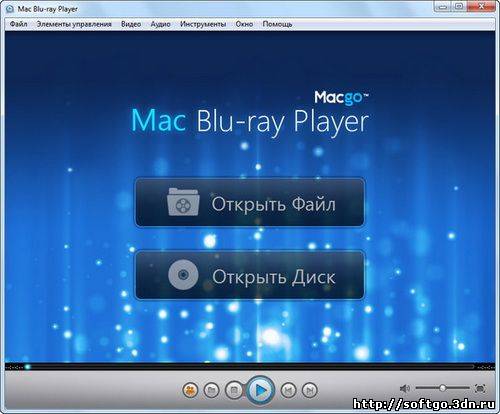500x414 pixels.
Task: Expand the Видео menu
Action: coord(131,24)
